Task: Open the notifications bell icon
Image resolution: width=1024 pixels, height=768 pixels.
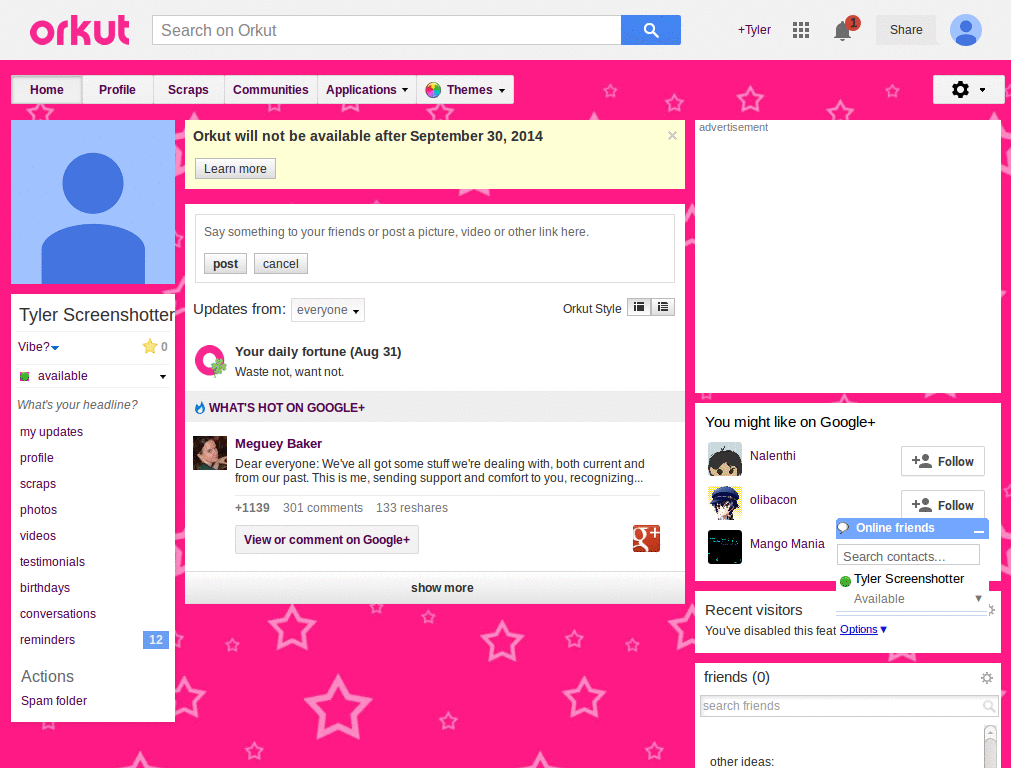Action: pos(842,31)
